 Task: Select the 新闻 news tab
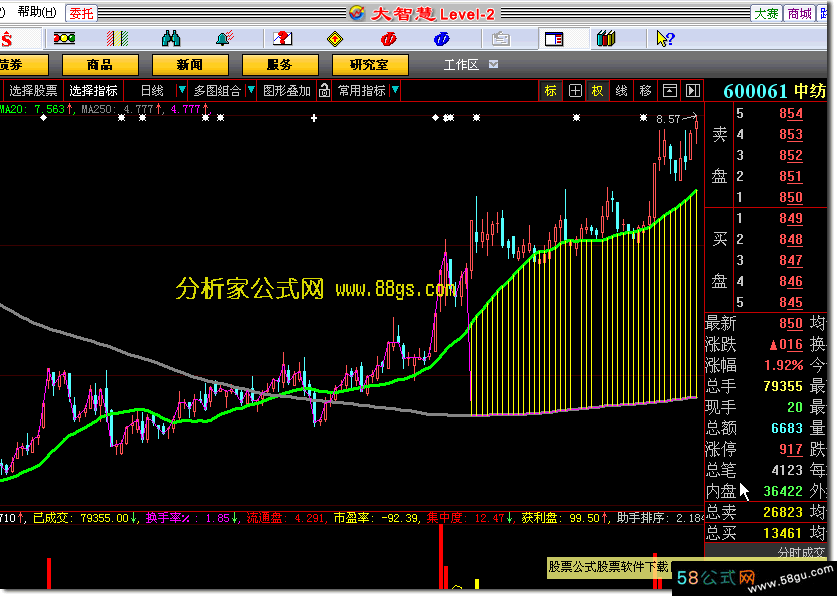click(189, 65)
